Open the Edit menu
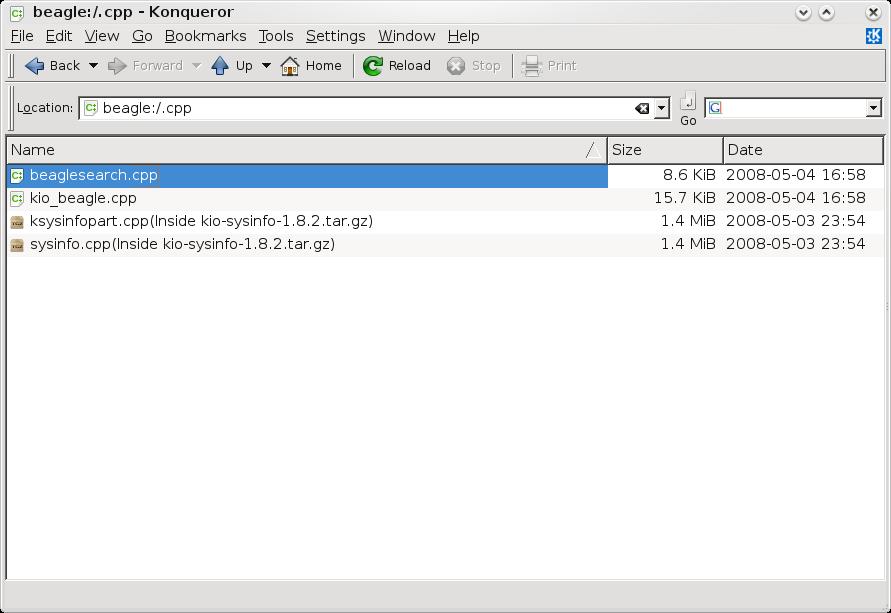 [x=59, y=36]
